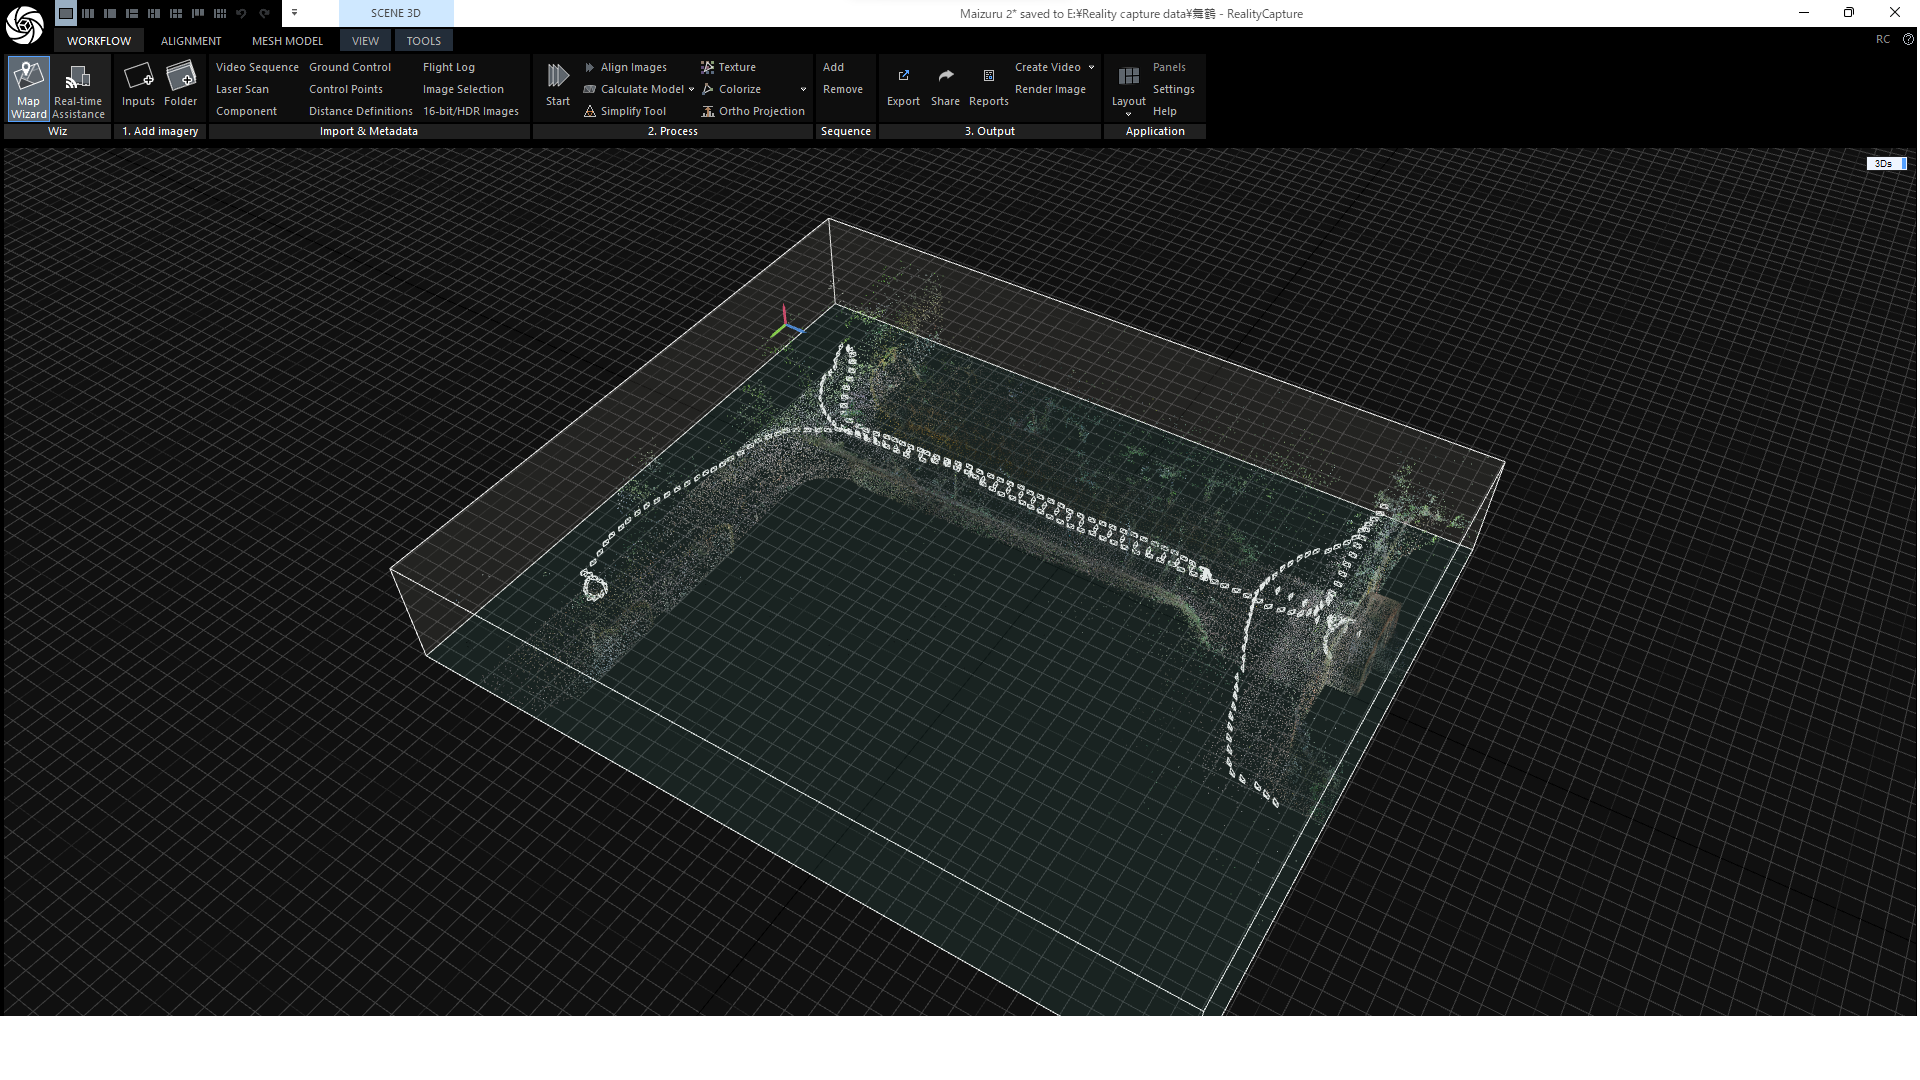Open the VIEW ribbon tab
Screen dimensions: 1920x1080
[365, 41]
